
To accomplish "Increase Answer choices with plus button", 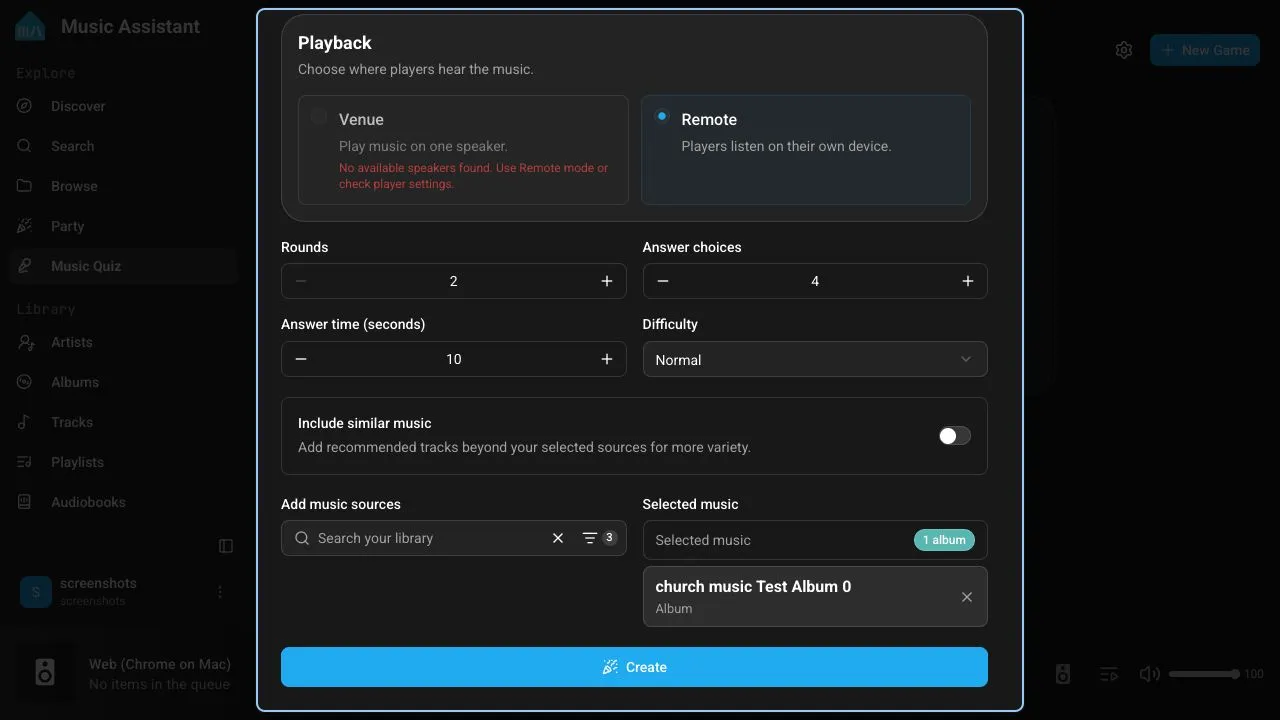I will tap(968, 281).
